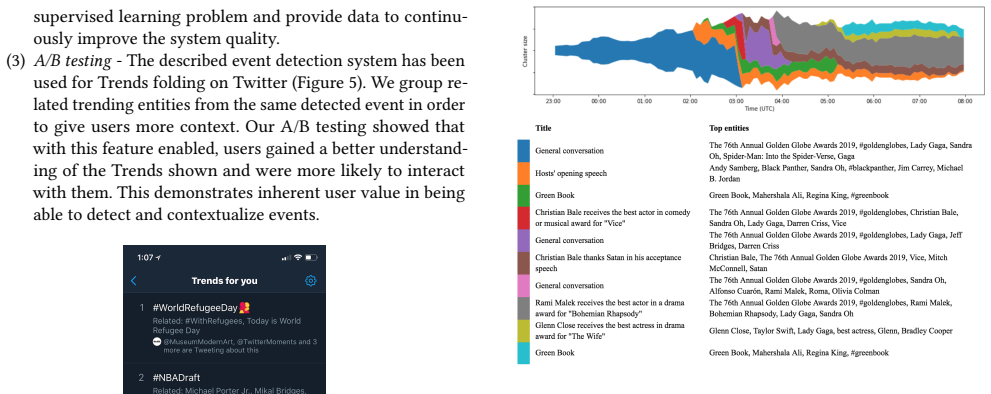Screen dimensions: 991x394
Task: Select the orange Hosts' opening speech swatch
Action: tap(524, 173)
